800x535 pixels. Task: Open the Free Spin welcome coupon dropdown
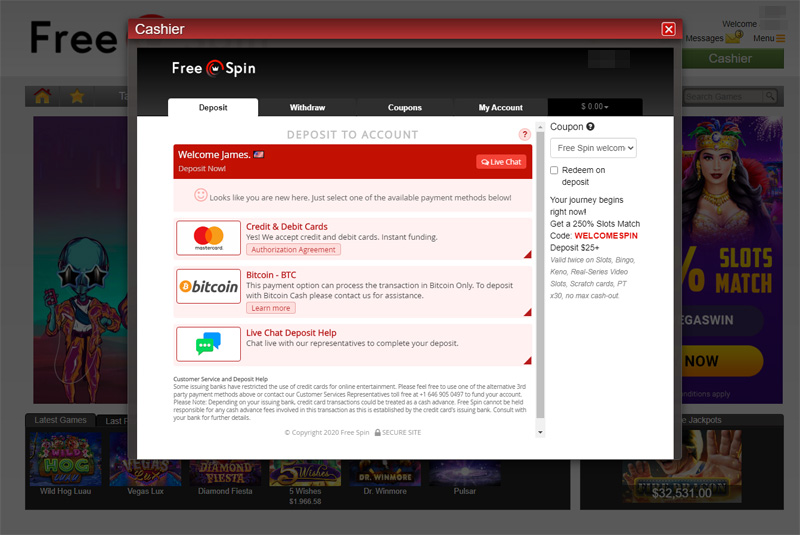(593, 148)
